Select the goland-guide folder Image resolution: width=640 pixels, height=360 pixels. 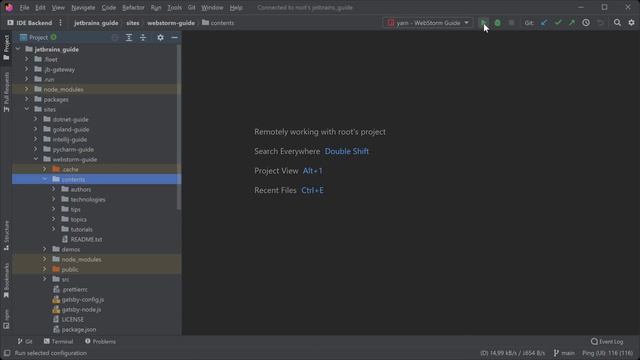tap(71, 129)
